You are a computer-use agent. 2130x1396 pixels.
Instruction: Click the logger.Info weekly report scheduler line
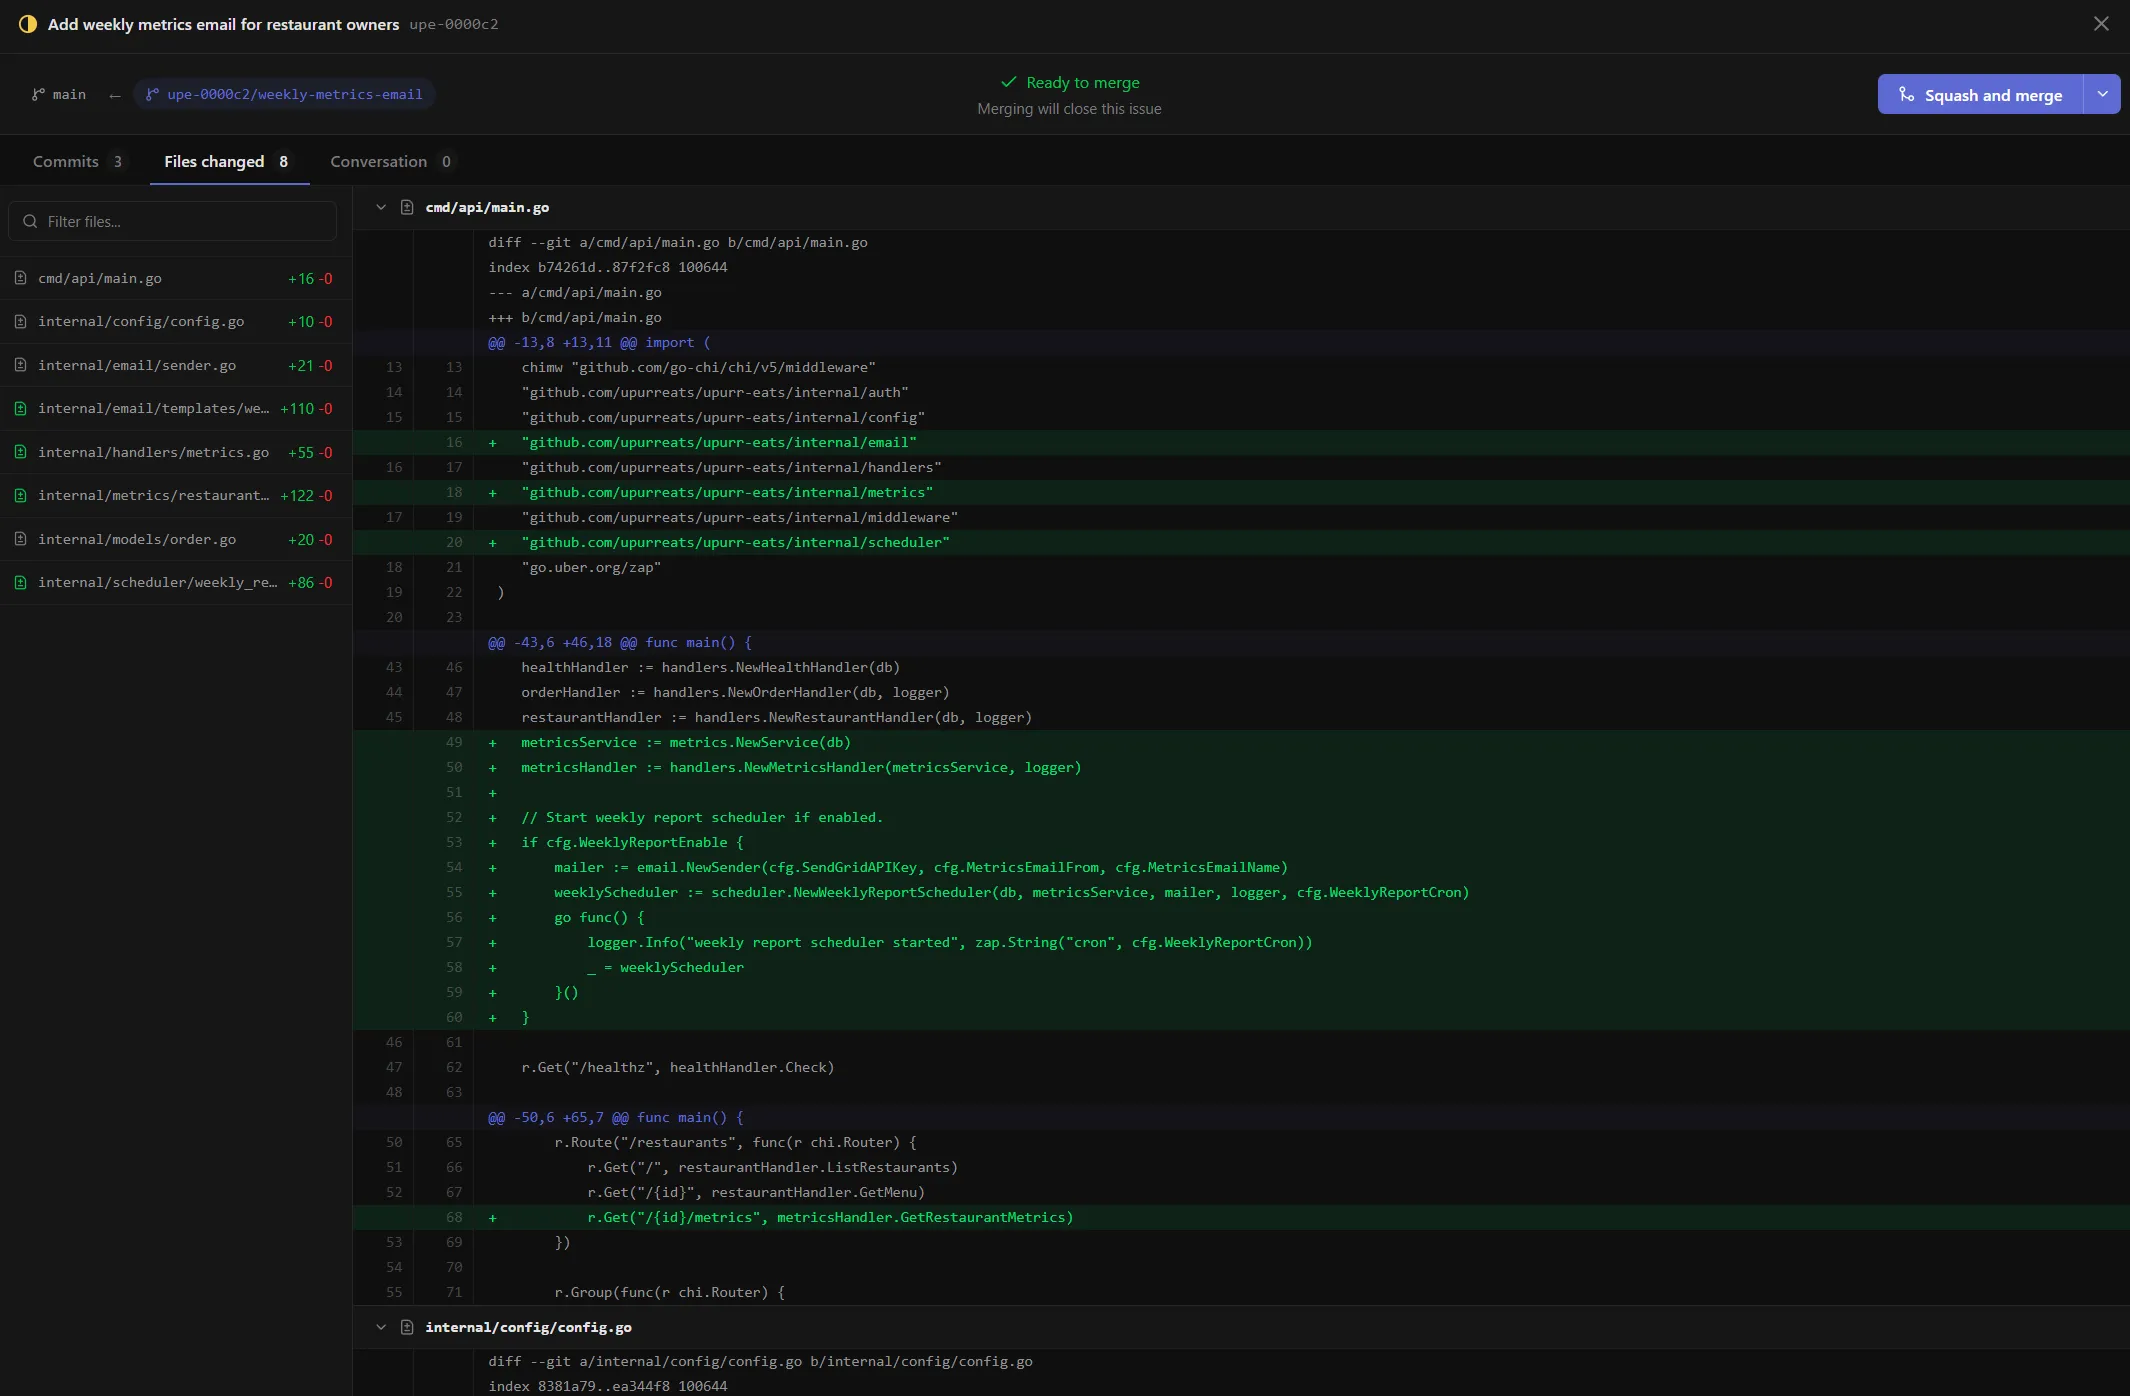point(1241,942)
